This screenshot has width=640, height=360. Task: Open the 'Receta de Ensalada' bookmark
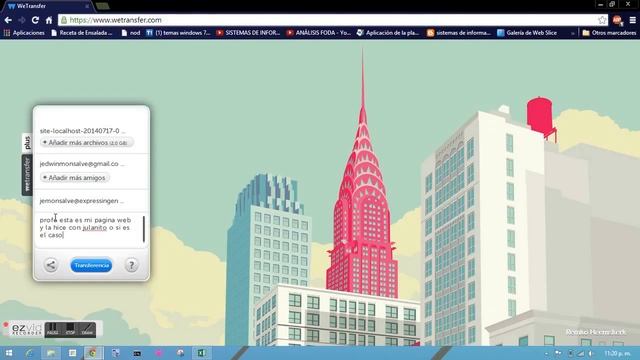tap(82, 33)
